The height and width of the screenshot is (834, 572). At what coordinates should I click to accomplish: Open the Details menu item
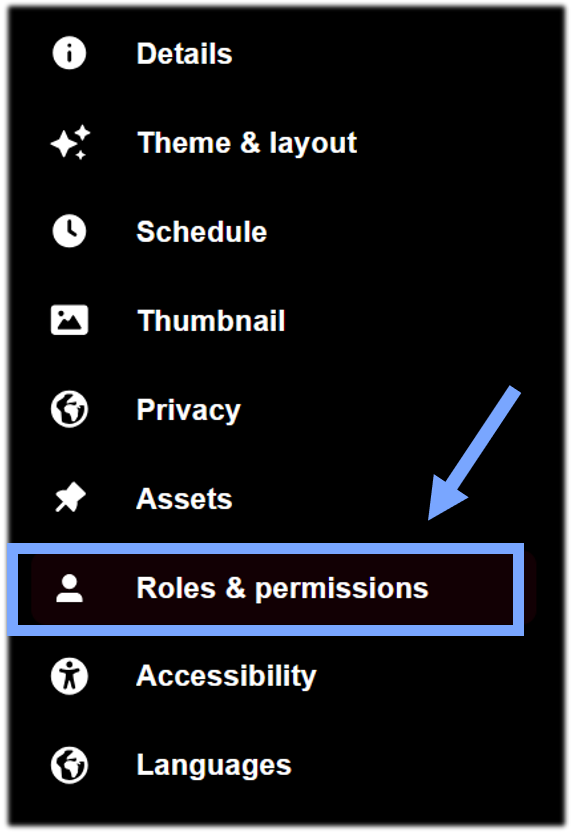[x=184, y=54]
